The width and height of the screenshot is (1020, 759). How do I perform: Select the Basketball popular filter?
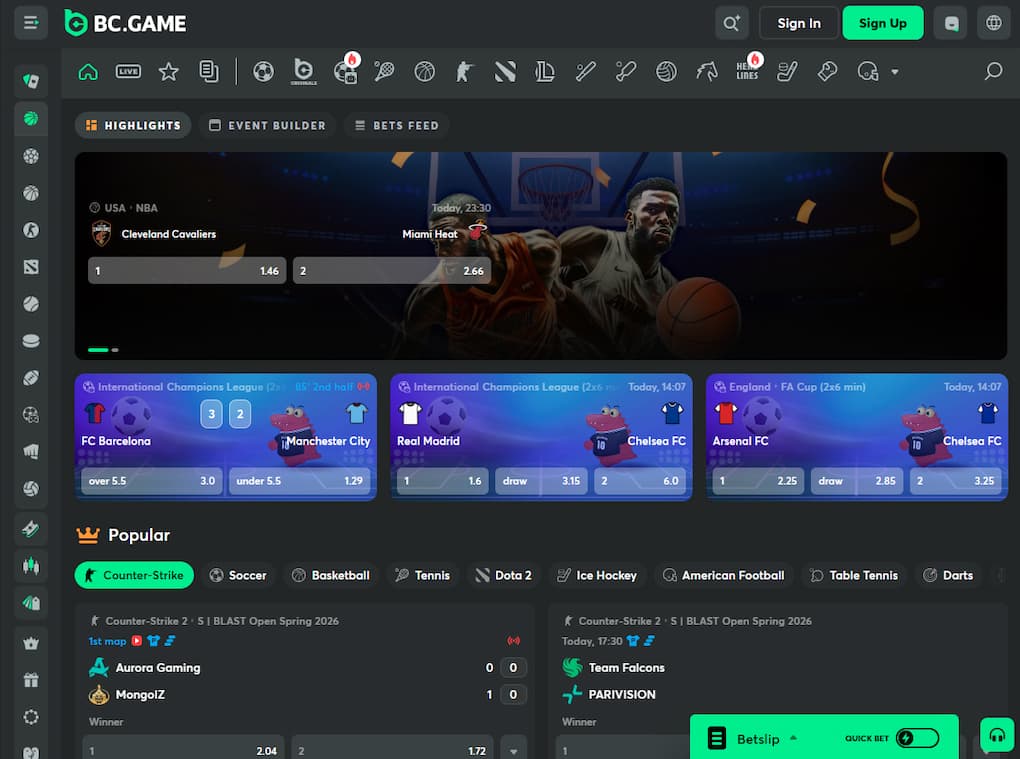(331, 576)
